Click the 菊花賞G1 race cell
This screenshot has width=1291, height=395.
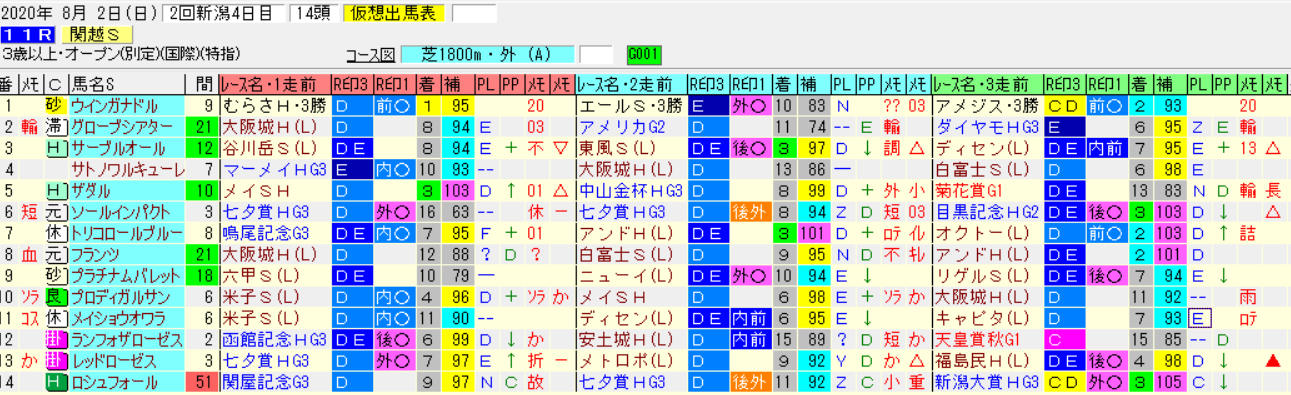point(988,190)
